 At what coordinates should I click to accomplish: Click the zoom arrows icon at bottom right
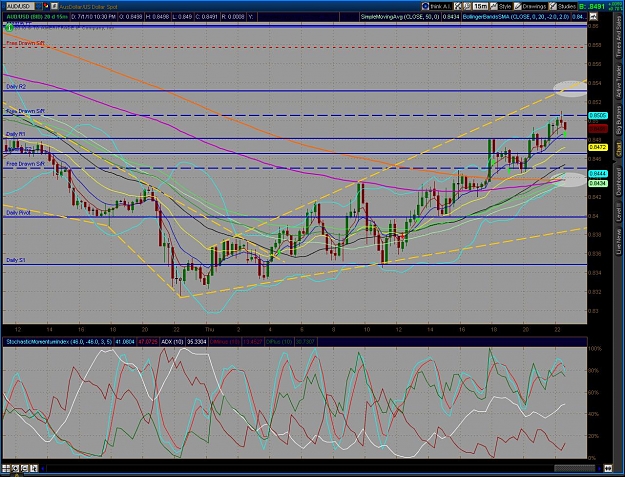coord(609,468)
